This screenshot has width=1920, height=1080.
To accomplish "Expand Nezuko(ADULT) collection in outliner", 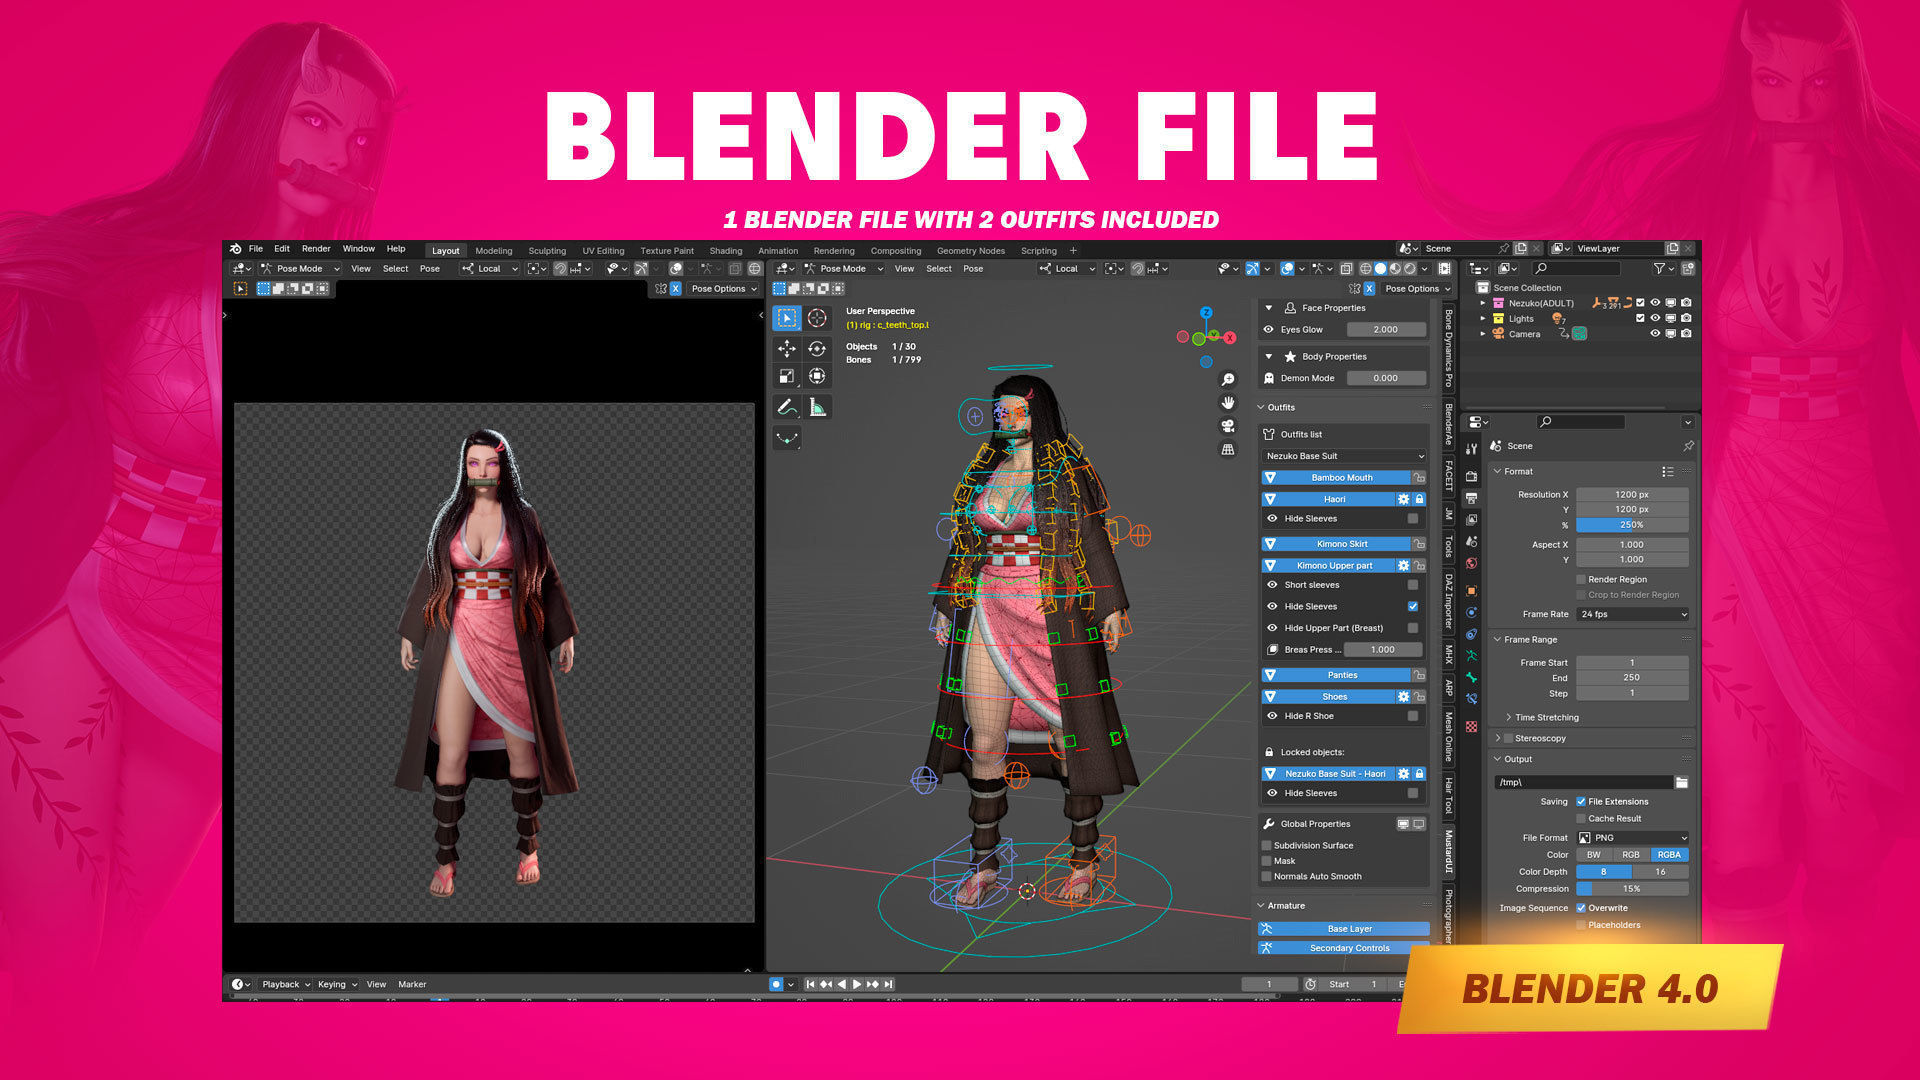I will [1483, 304].
